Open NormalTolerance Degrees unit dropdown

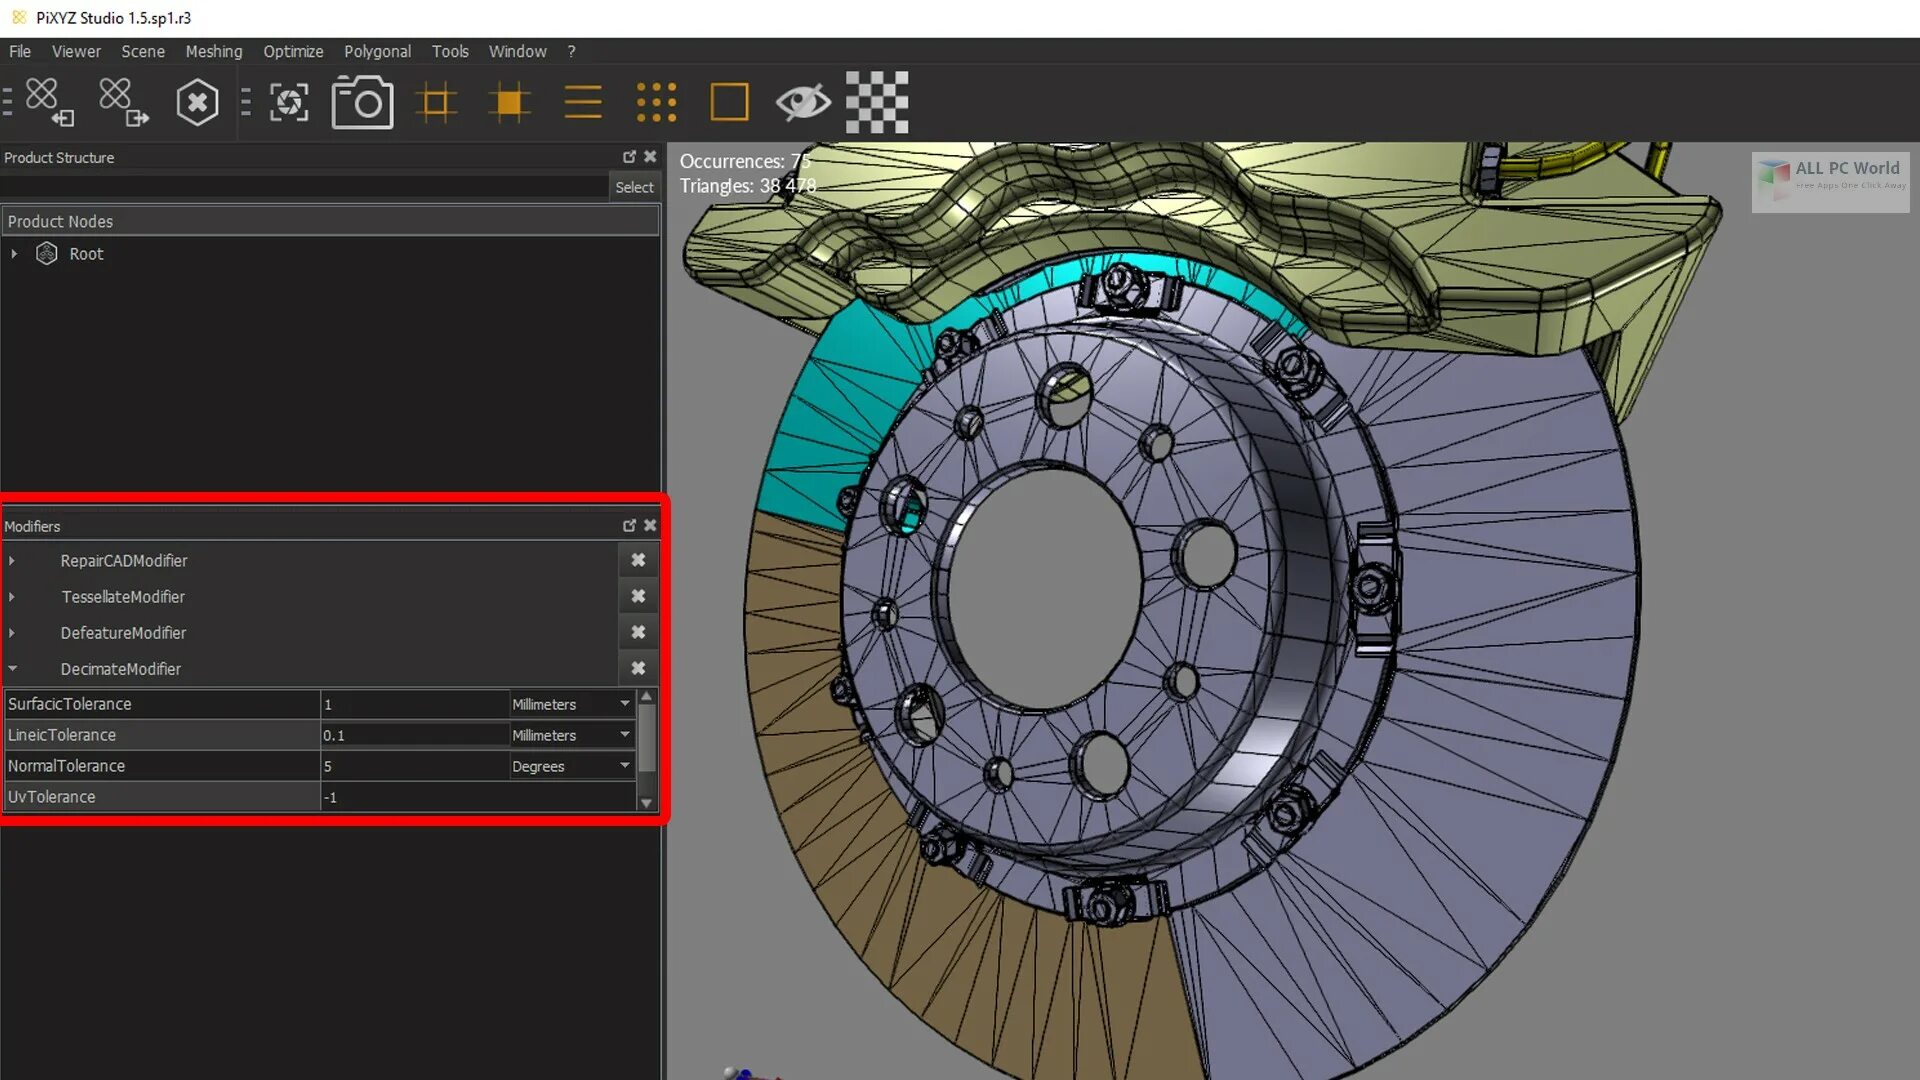click(x=624, y=766)
